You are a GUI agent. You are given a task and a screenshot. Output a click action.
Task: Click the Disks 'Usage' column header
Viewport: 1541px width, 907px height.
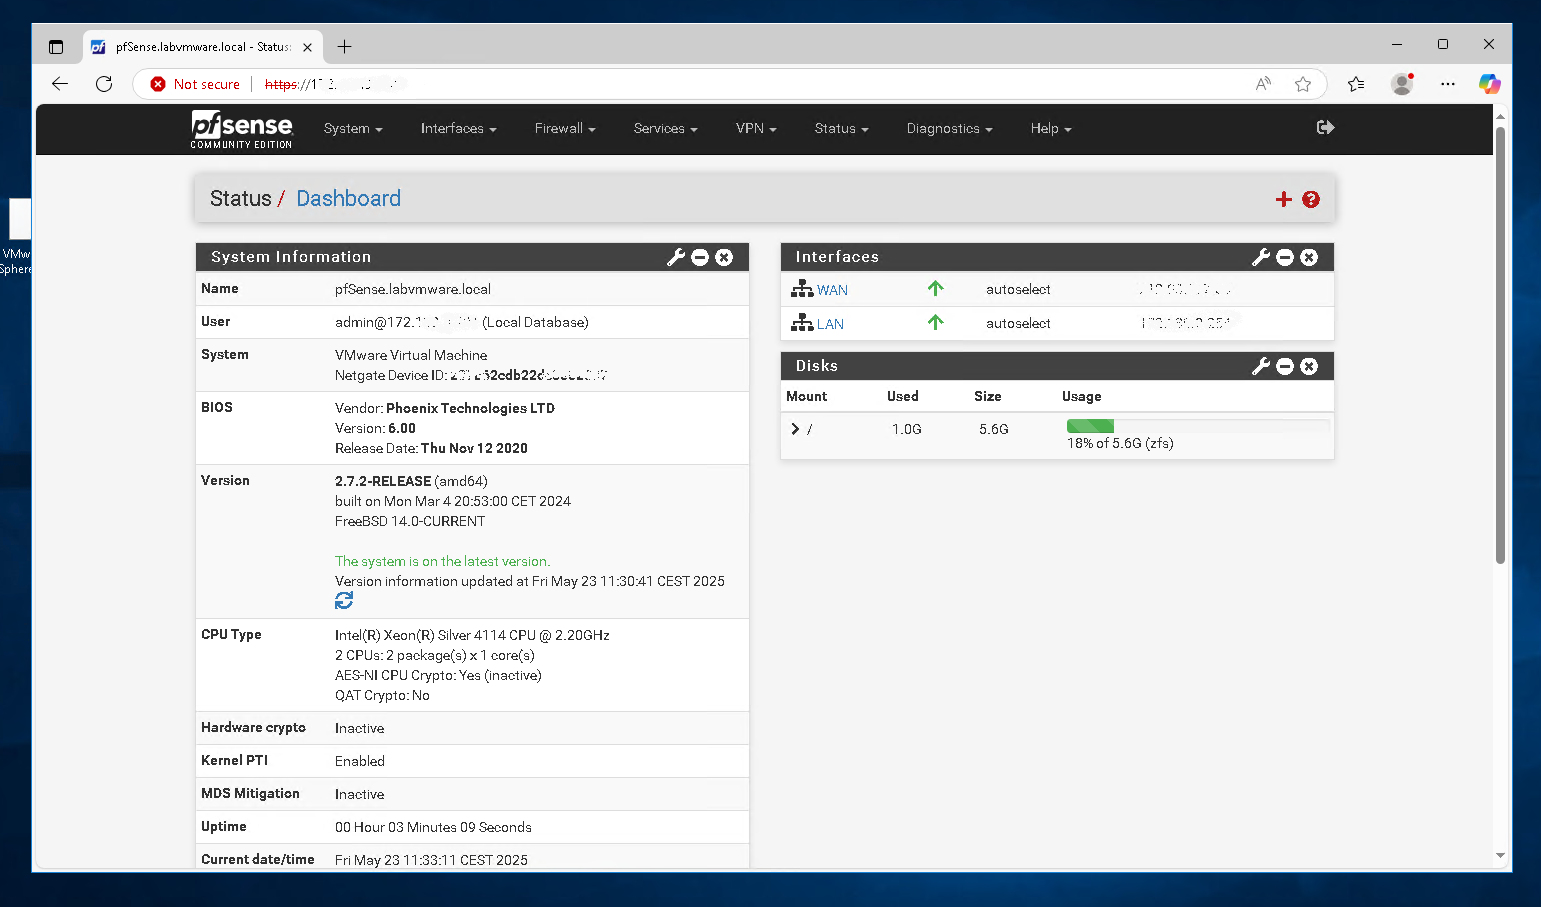click(1081, 396)
